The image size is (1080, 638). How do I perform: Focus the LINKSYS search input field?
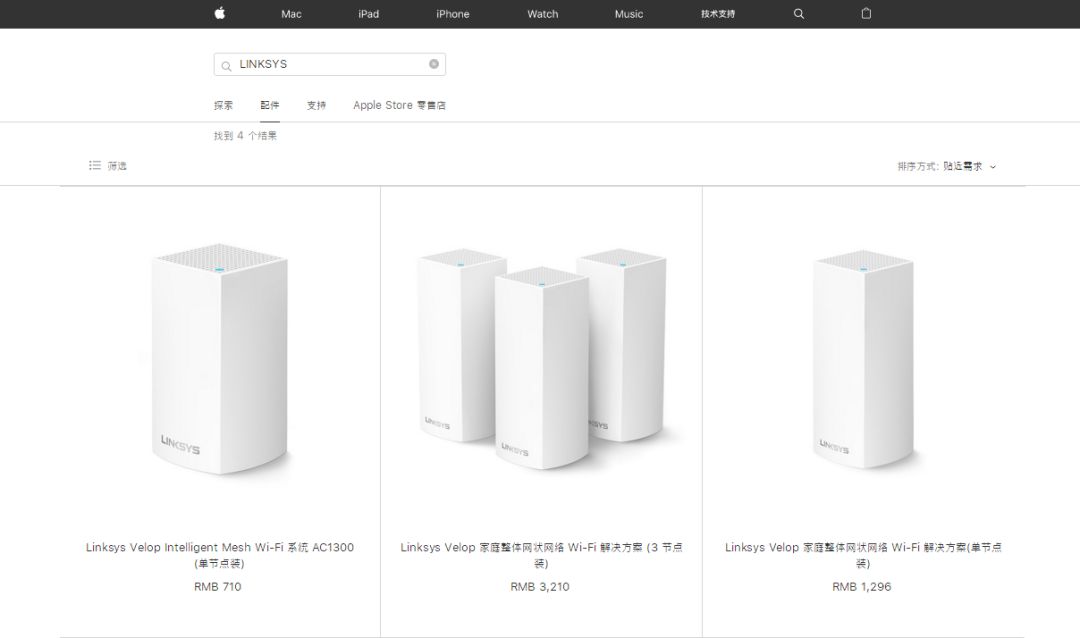pyautogui.click(x=329, y=64)
